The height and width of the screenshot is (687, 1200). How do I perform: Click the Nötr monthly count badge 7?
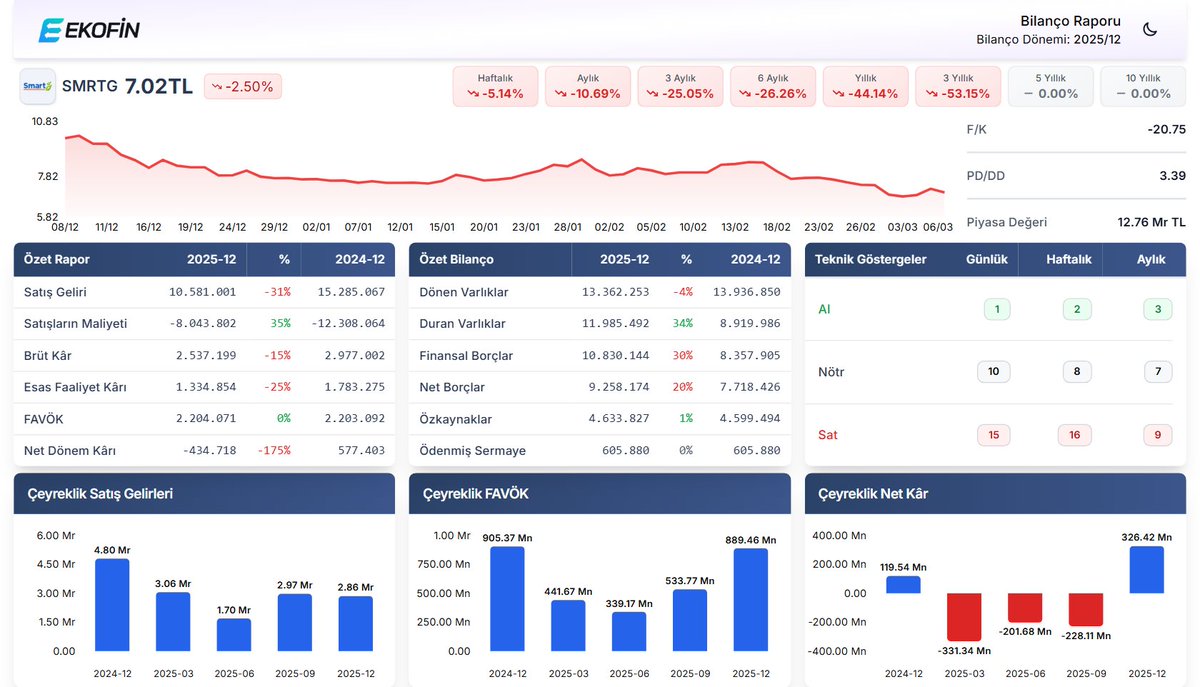[1158, 372]
